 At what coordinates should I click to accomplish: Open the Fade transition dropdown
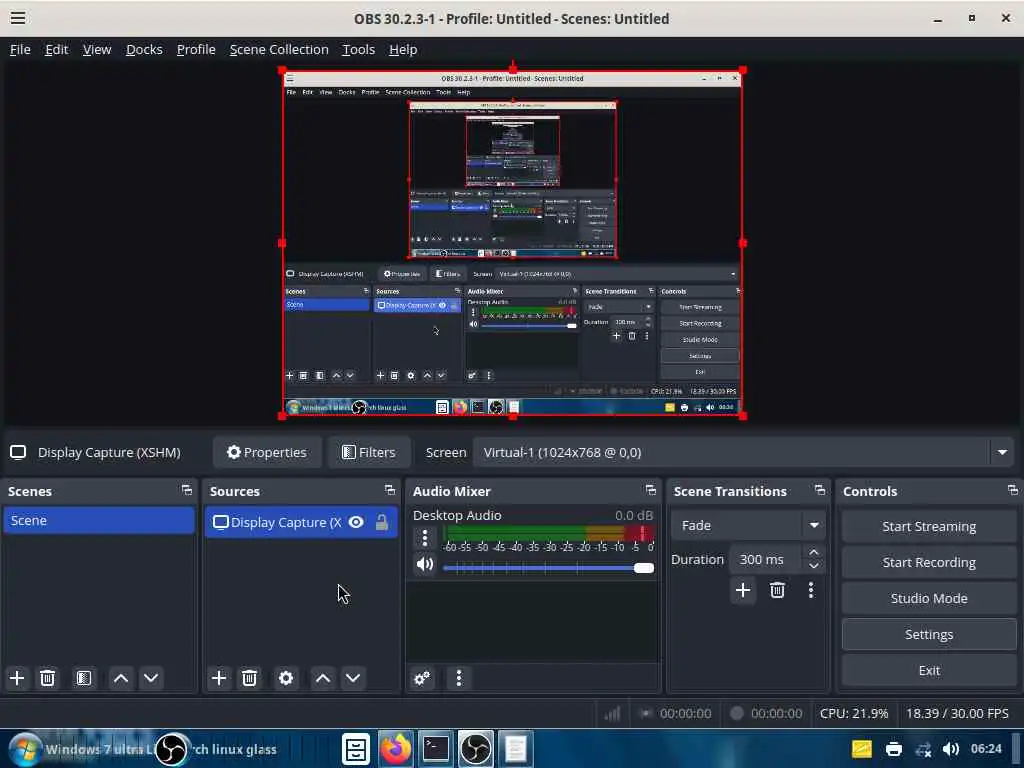pos(747,525)
